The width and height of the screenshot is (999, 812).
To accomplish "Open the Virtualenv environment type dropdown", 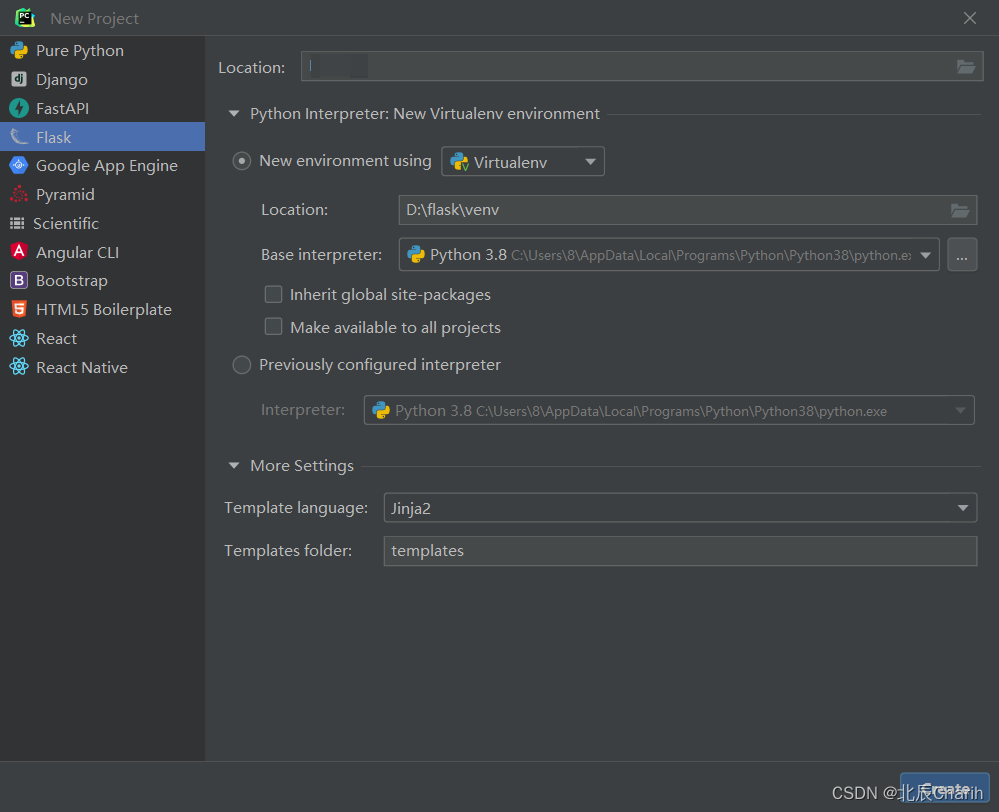I will (x=522, y=161).
